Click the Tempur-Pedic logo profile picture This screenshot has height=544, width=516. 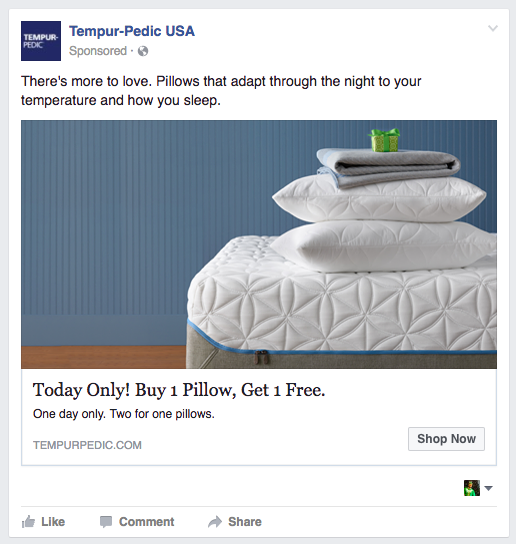[41, 41]
